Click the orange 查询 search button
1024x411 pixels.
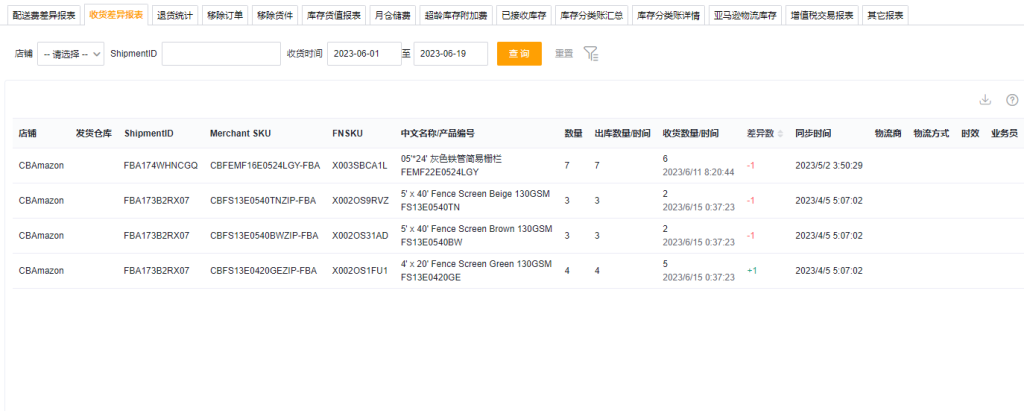point(519,54)
